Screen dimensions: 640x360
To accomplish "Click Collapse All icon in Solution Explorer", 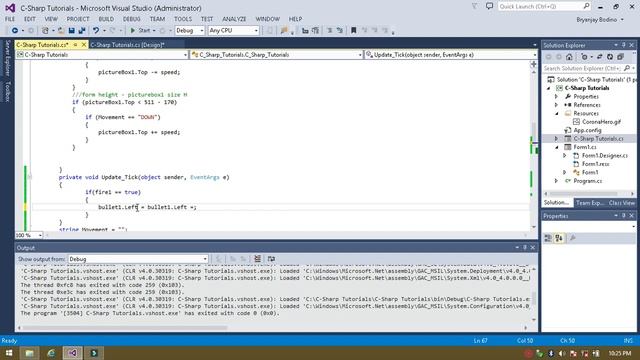I will (620, 57).
